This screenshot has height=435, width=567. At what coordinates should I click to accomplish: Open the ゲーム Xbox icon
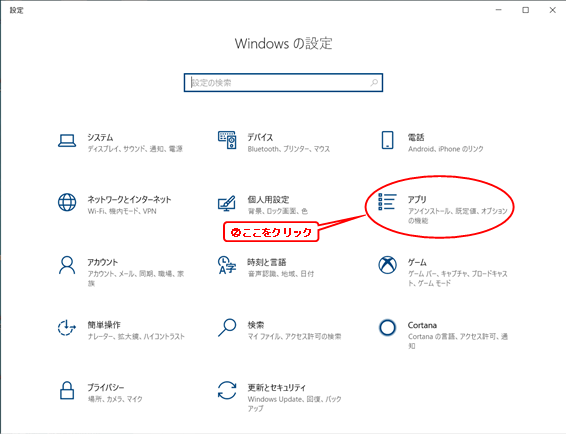click(387, 265)
